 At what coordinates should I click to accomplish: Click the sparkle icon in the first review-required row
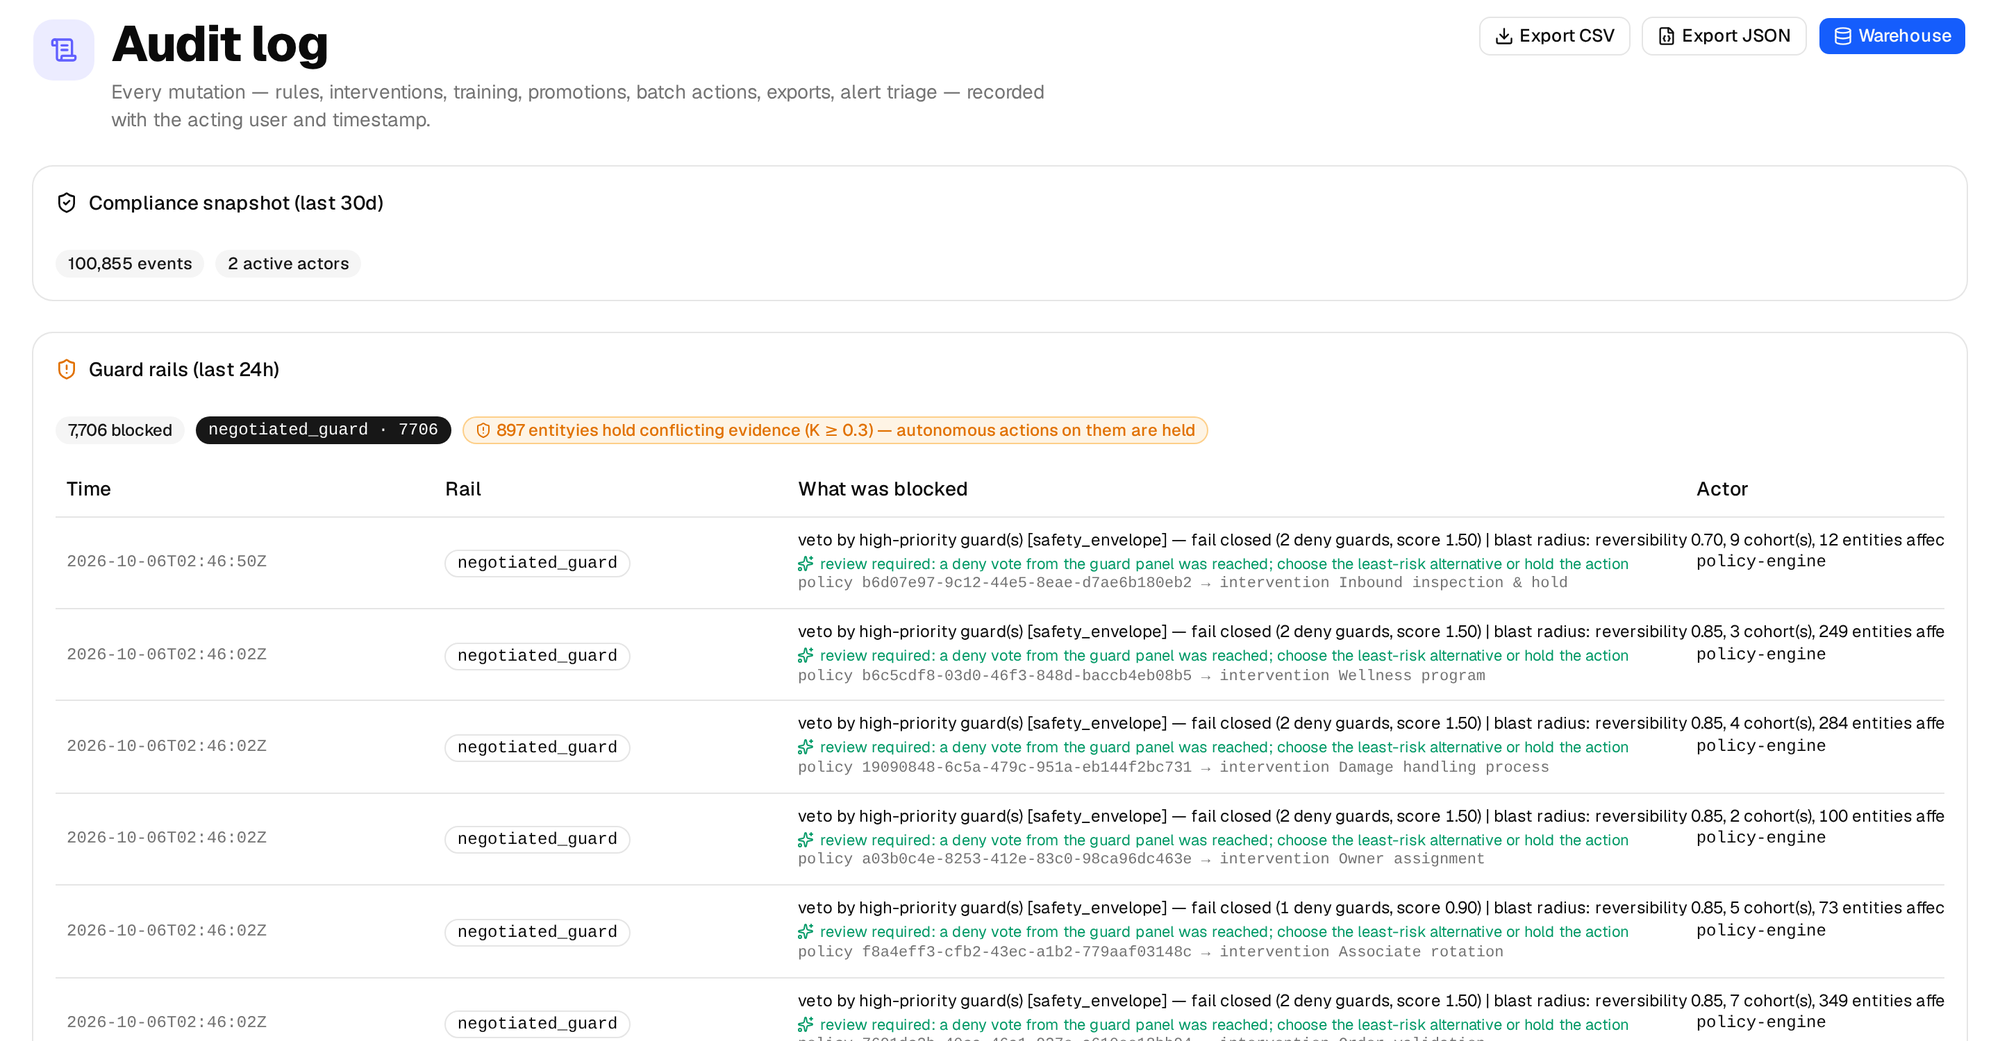[806, 564]
